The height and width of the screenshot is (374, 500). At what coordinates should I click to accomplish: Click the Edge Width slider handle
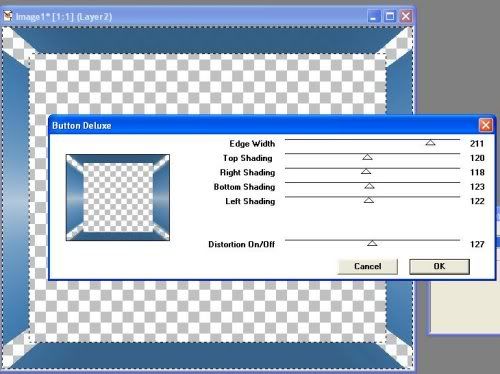pyautogui.click(x=430, y=143)
